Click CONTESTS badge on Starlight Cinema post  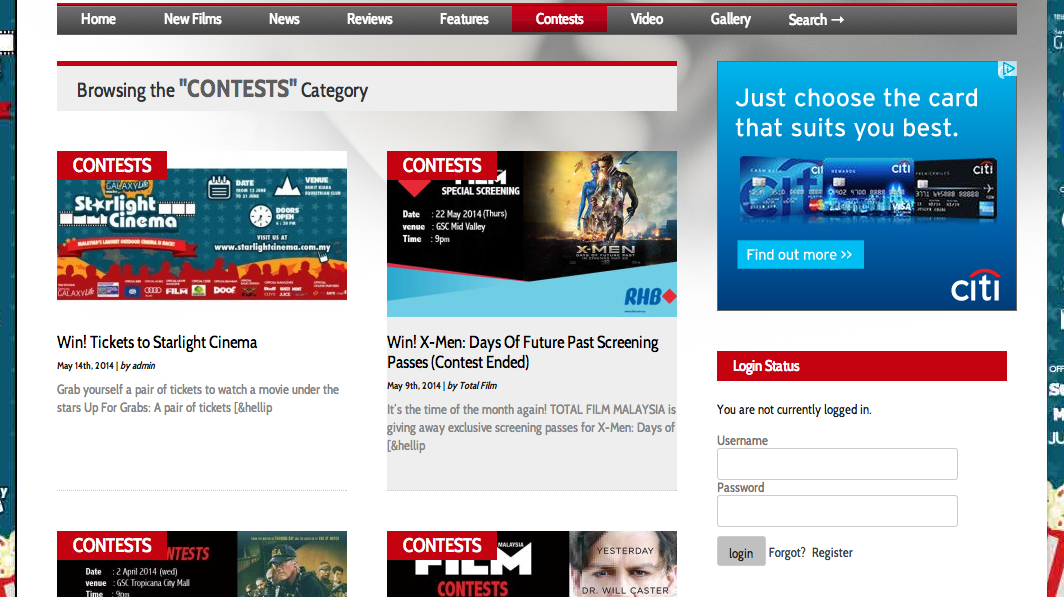coord(112,166)
